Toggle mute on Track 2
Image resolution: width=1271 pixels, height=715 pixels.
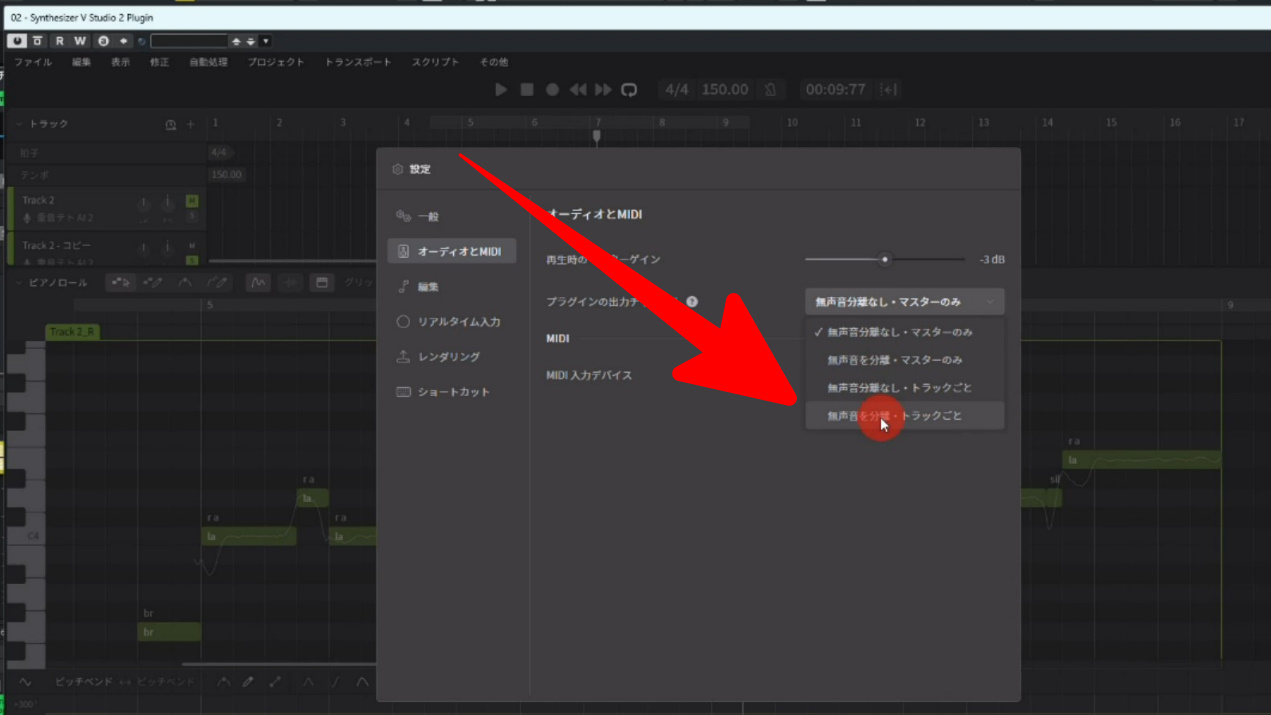pos(192,201)
